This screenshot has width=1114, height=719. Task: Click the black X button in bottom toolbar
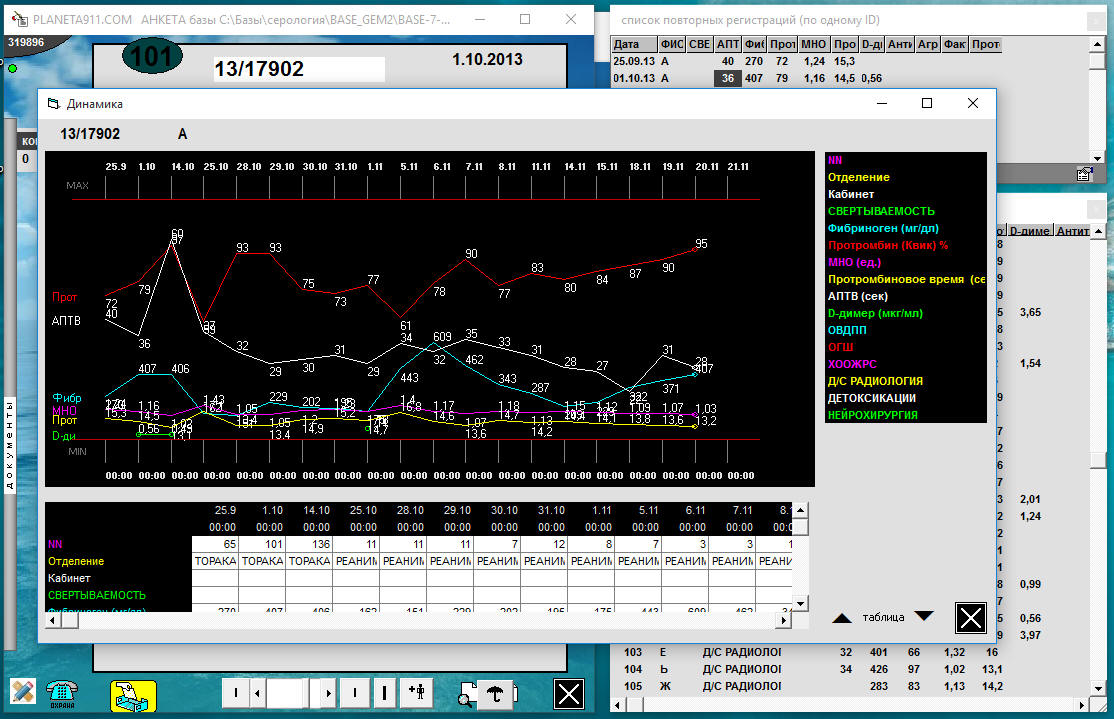click(x=569, y=692)
